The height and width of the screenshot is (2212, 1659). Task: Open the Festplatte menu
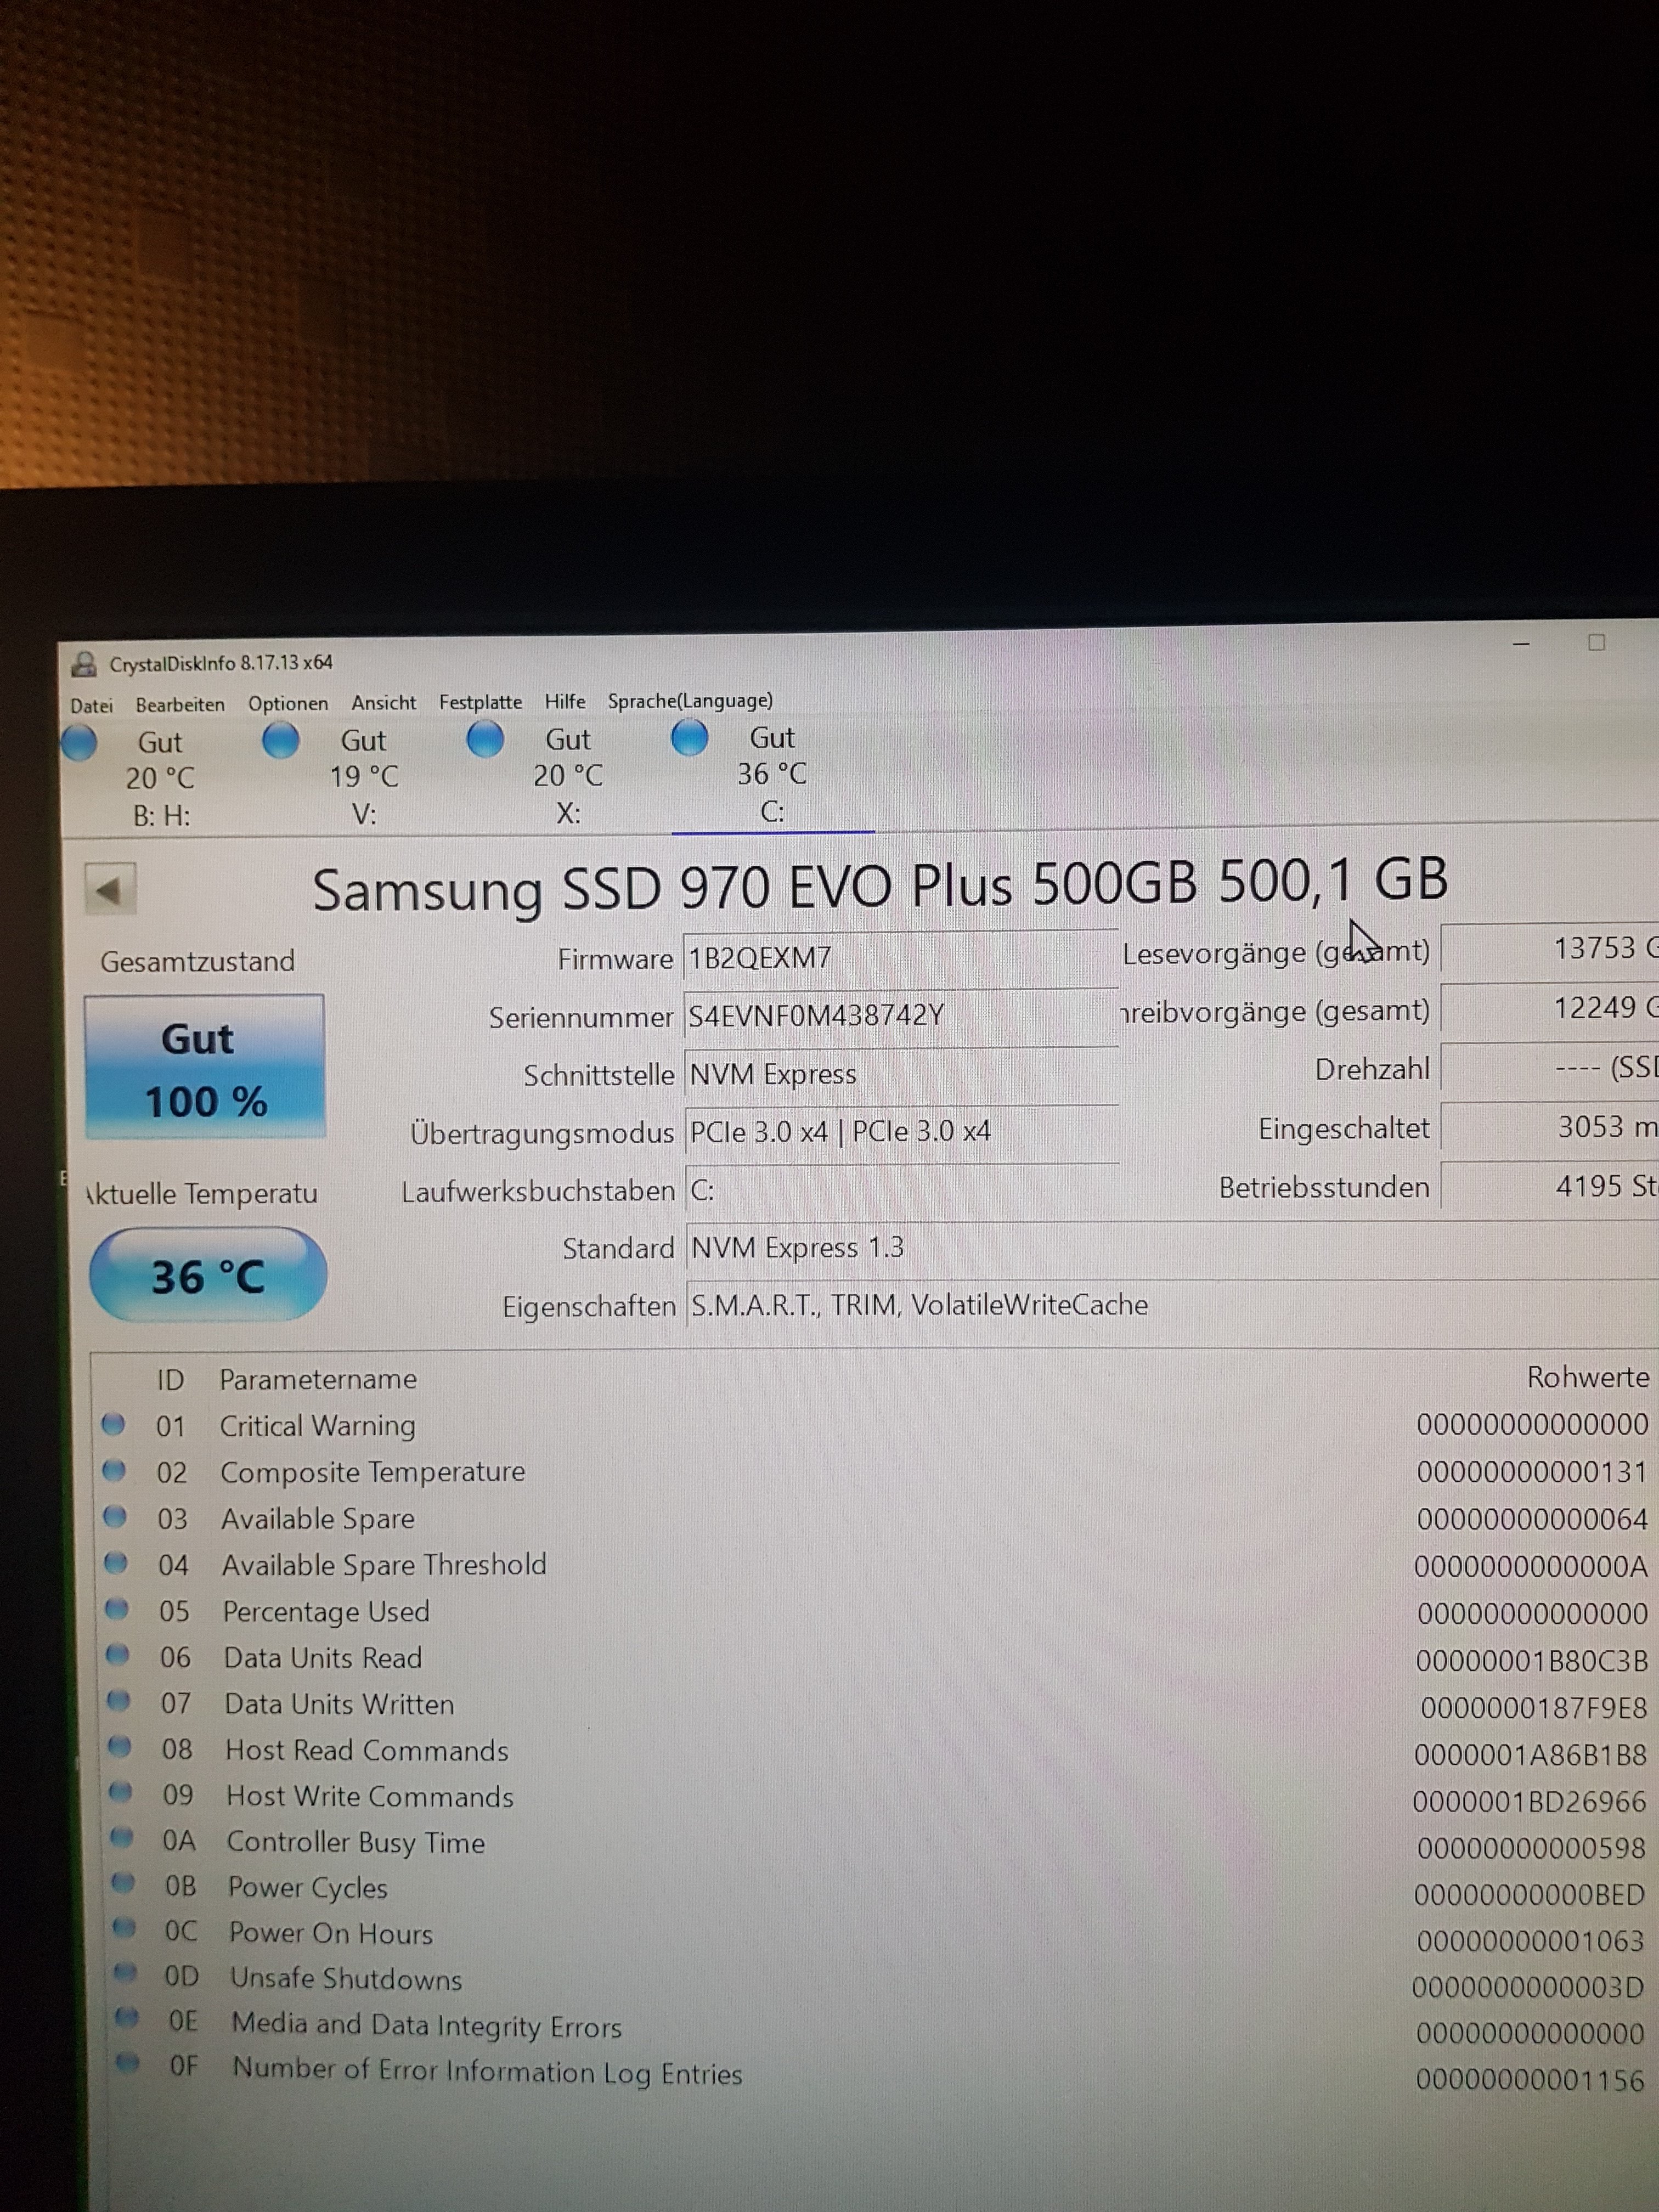480,702
